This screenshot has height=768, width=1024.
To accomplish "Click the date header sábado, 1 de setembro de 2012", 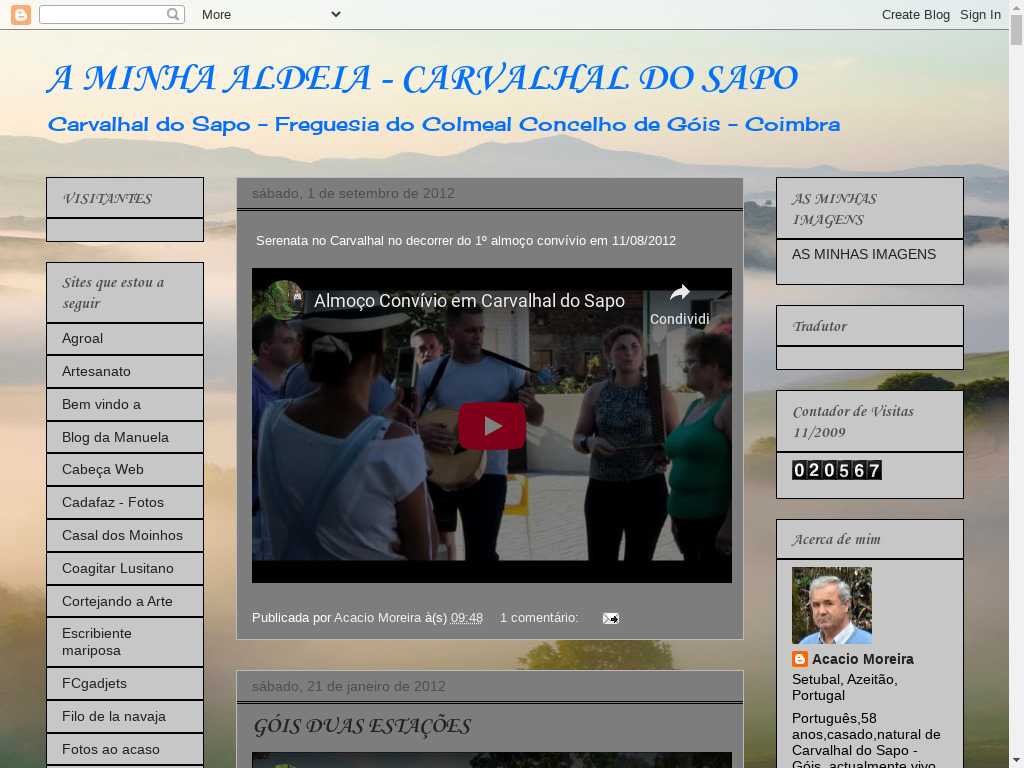I will 353,193.
